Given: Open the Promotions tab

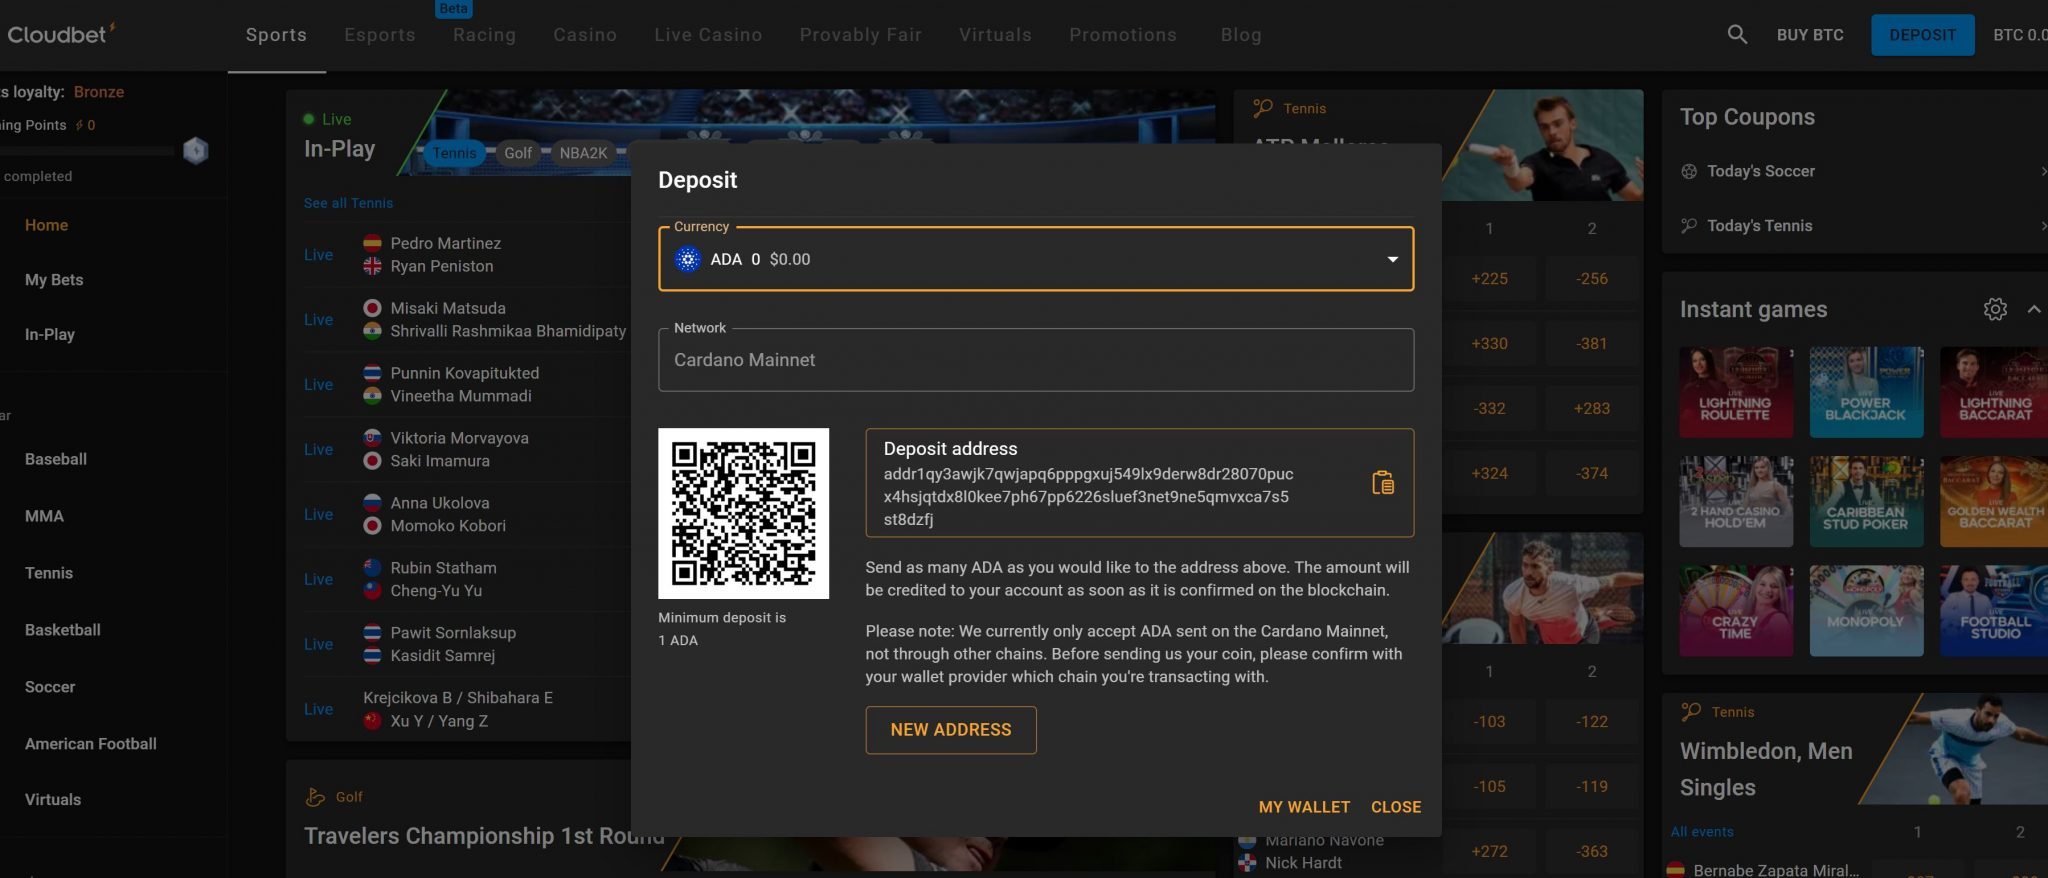Looking at the screenshot, I should (x=1123, y=35).
